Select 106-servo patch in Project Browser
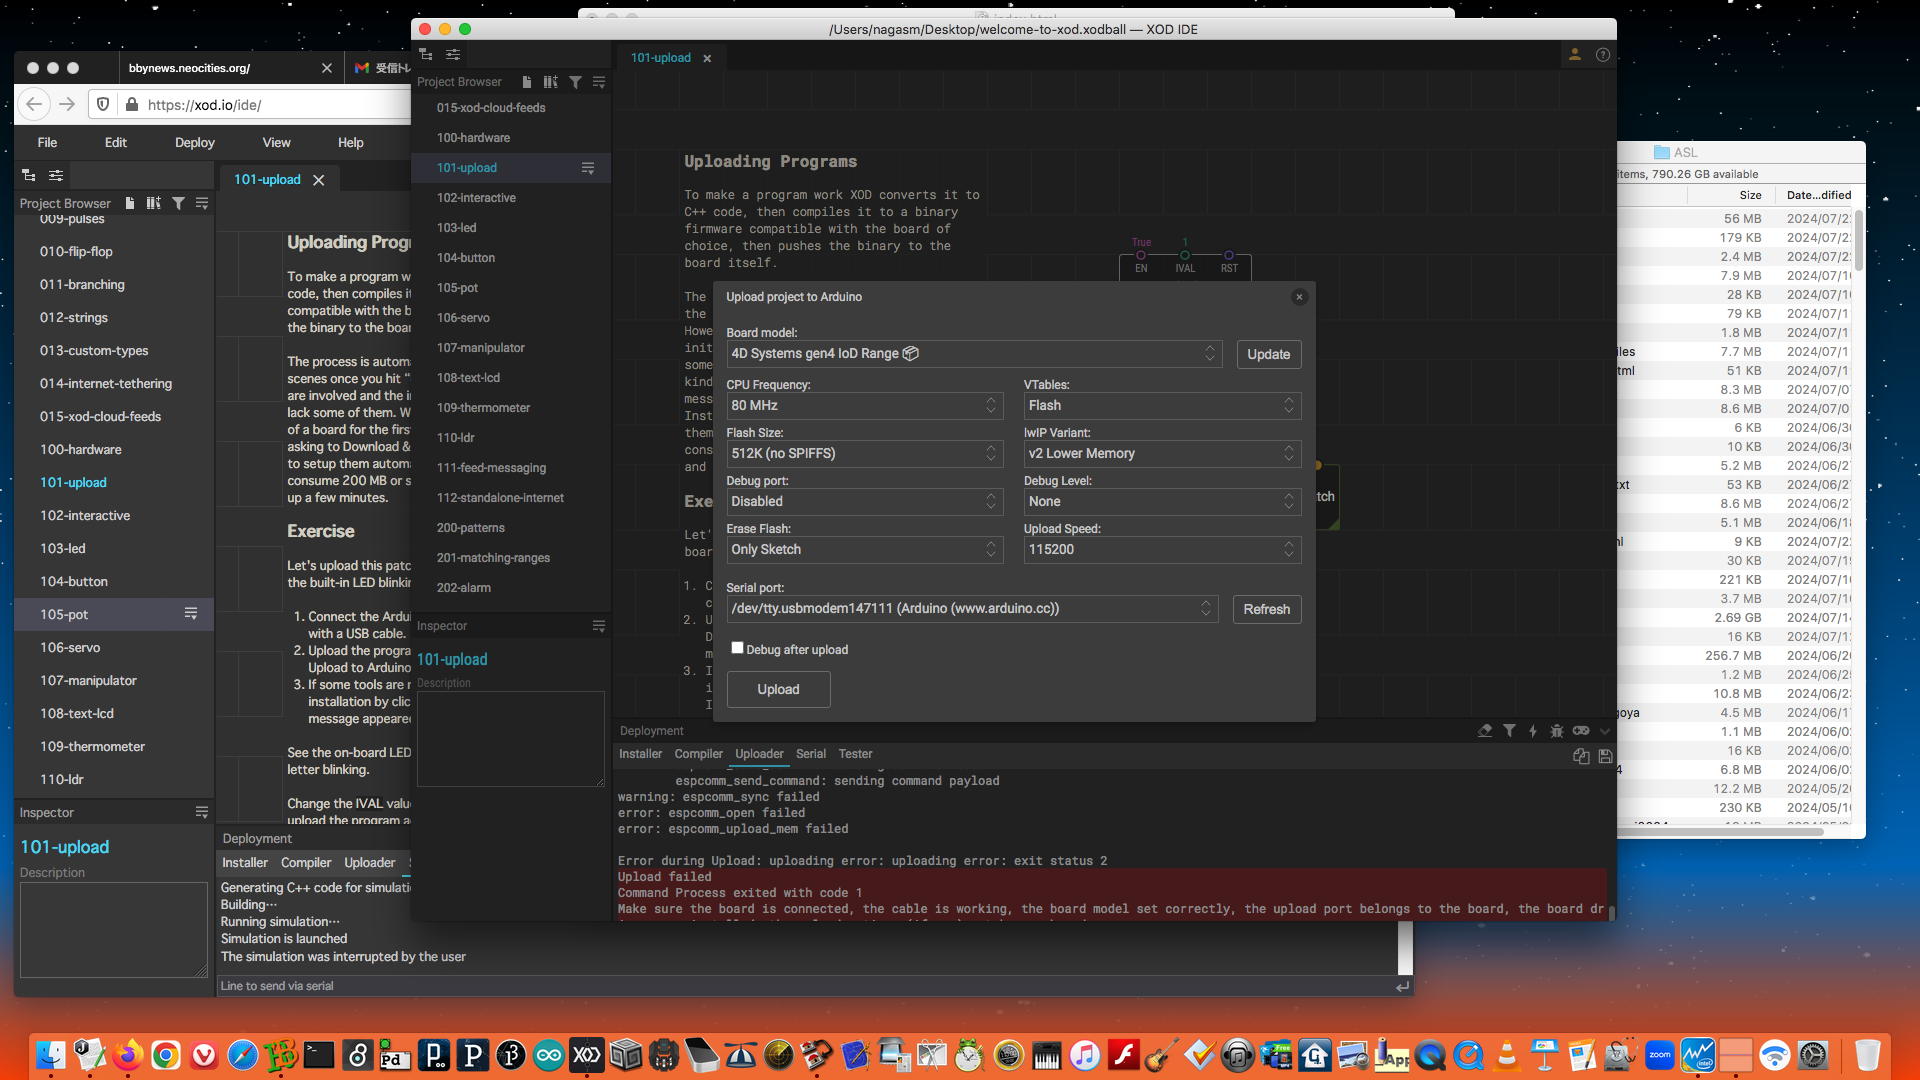 click(x=463, y=318)
